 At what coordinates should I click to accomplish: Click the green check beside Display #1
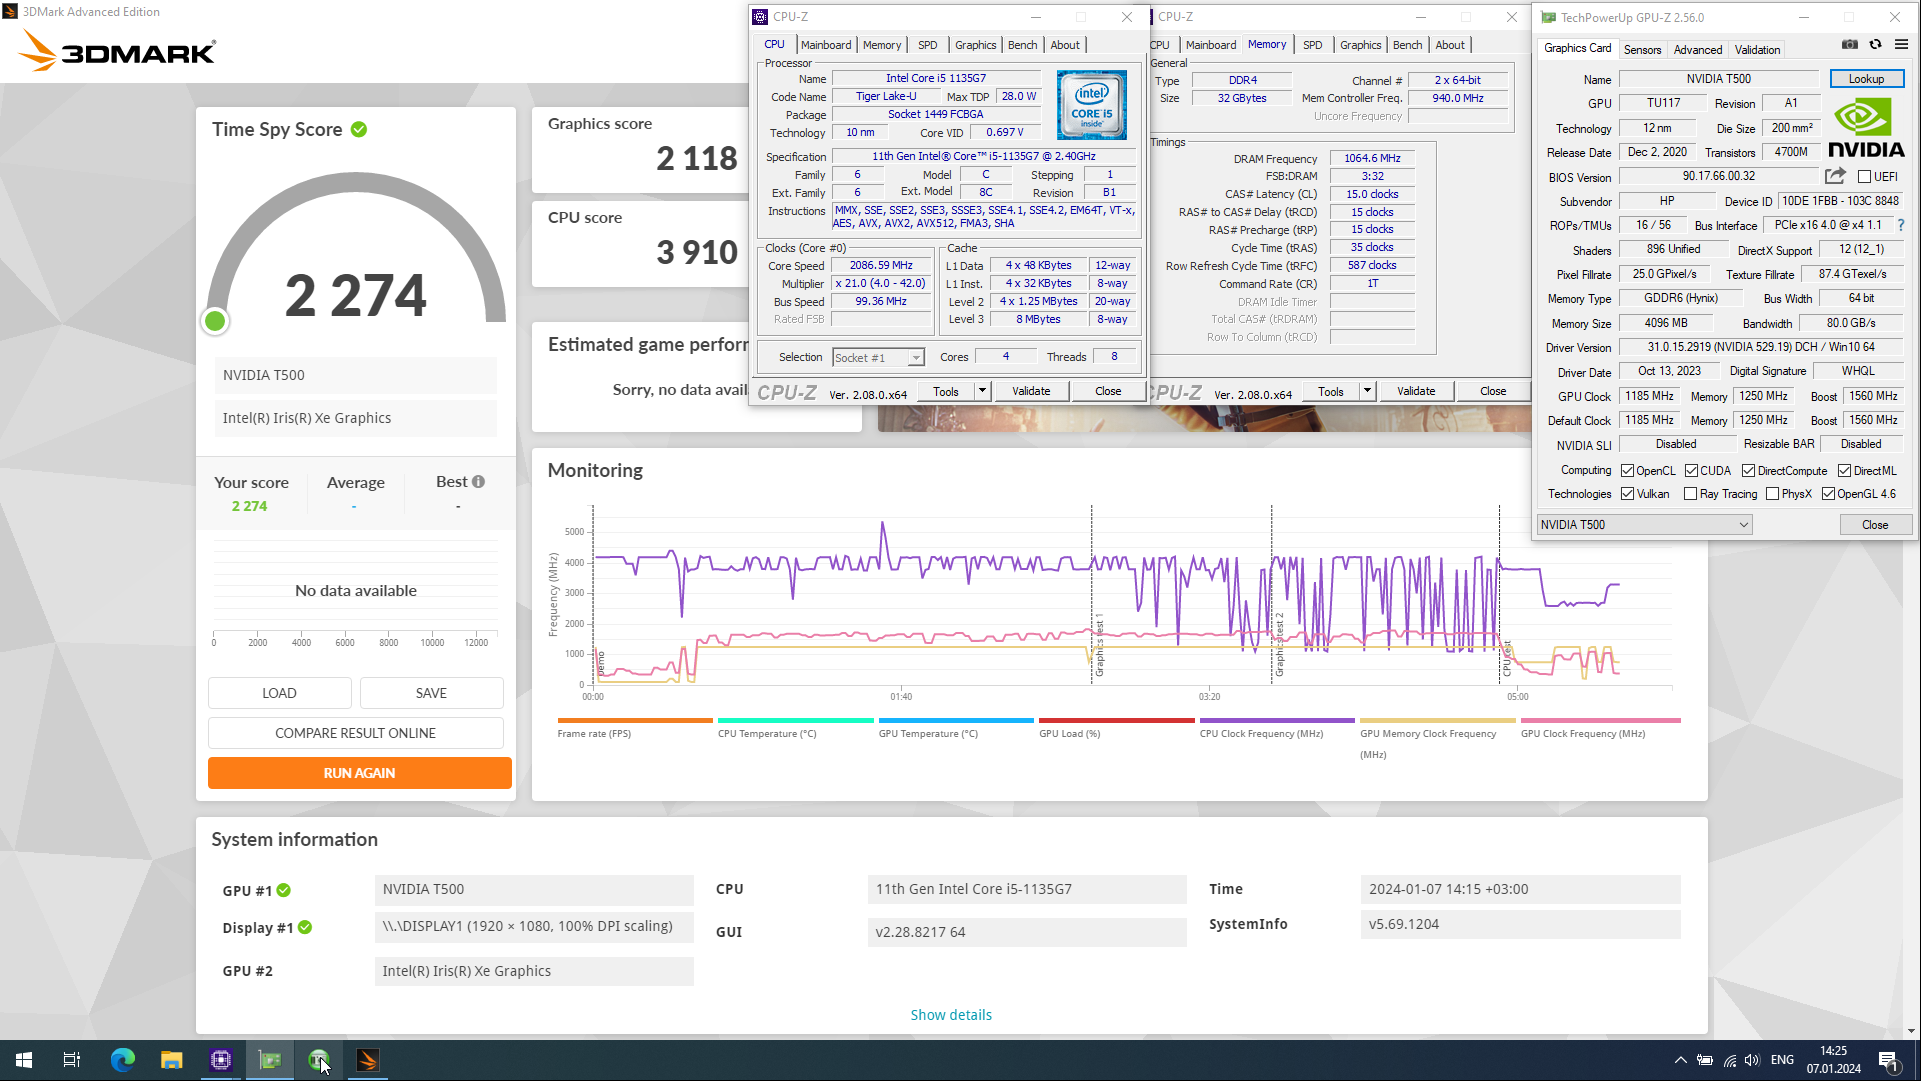[305, 927]
